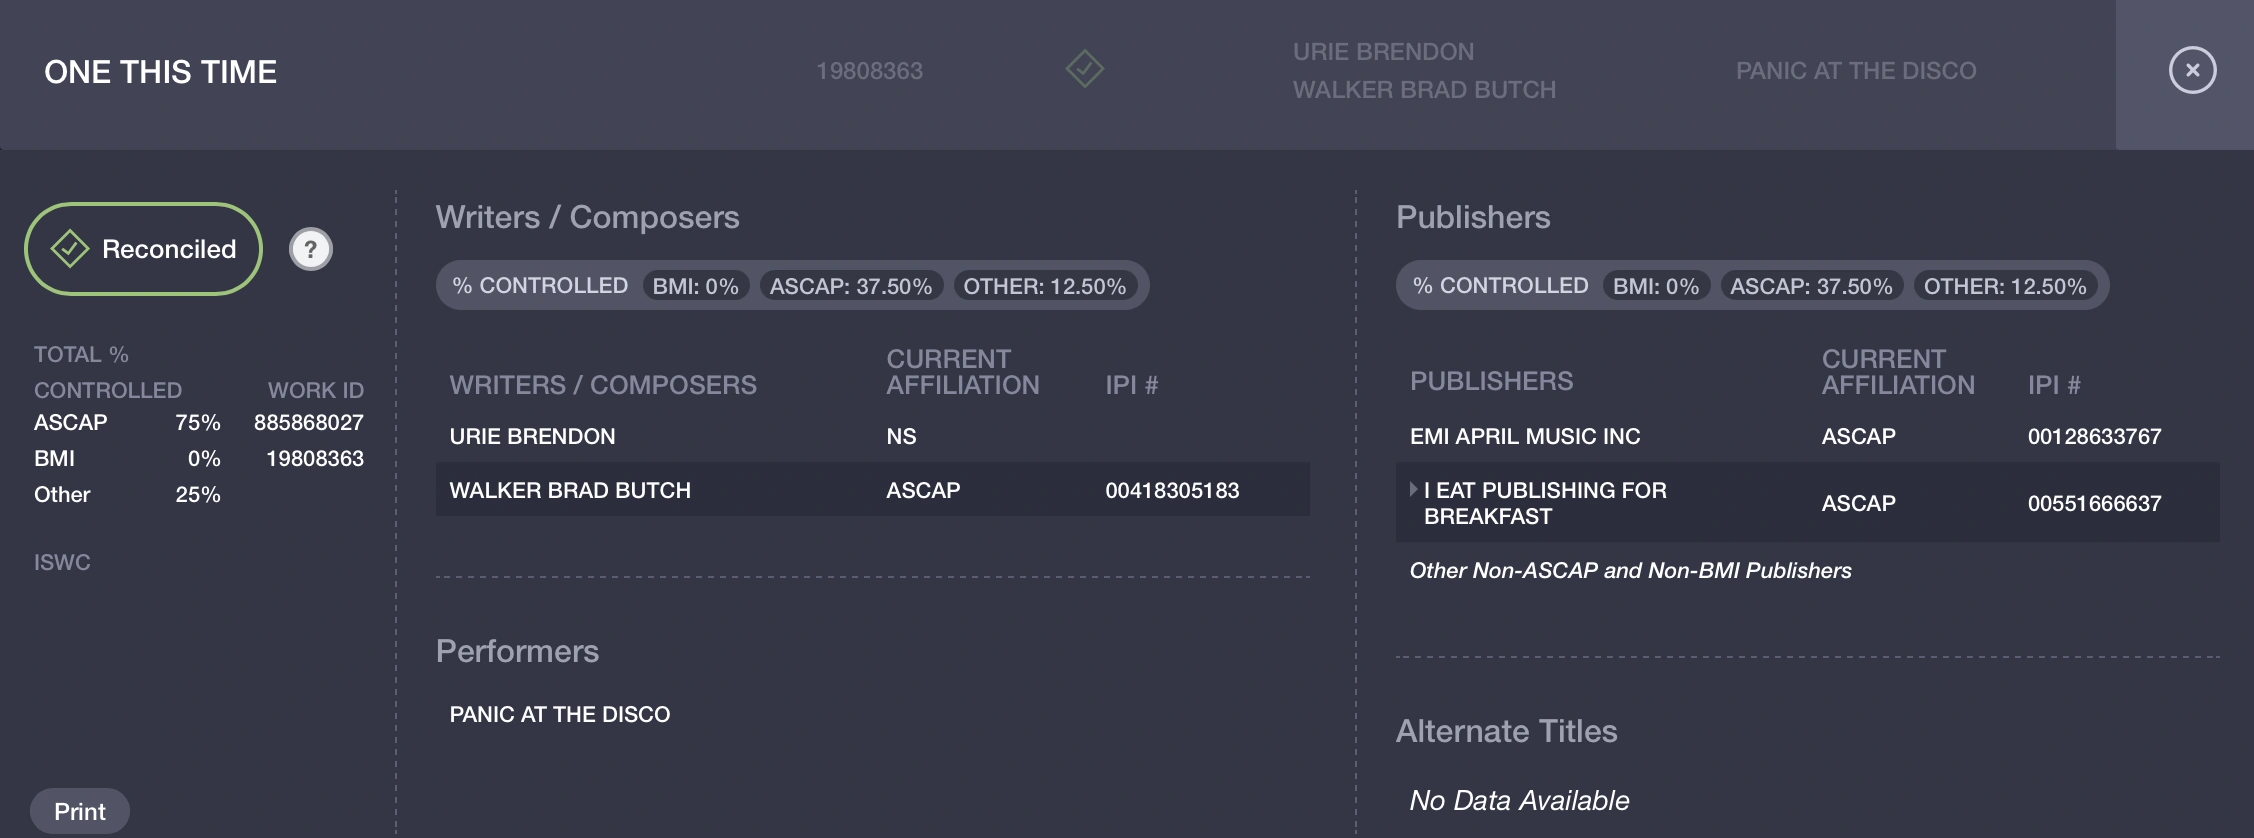The height and width of the screenshot is (838, 2254).
Task: Click the EMI April Music Inc publisher
Action: [1525, 436]
